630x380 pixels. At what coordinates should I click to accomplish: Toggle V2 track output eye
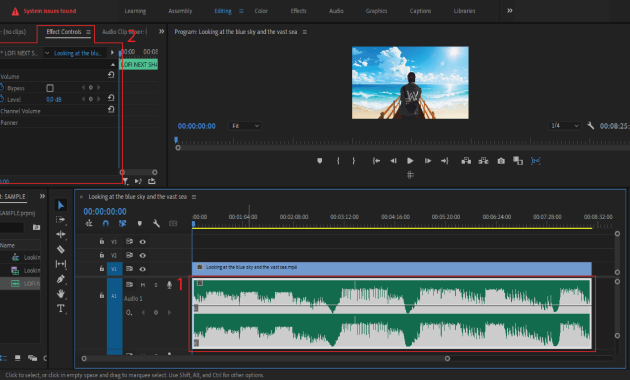pos(143,255)
